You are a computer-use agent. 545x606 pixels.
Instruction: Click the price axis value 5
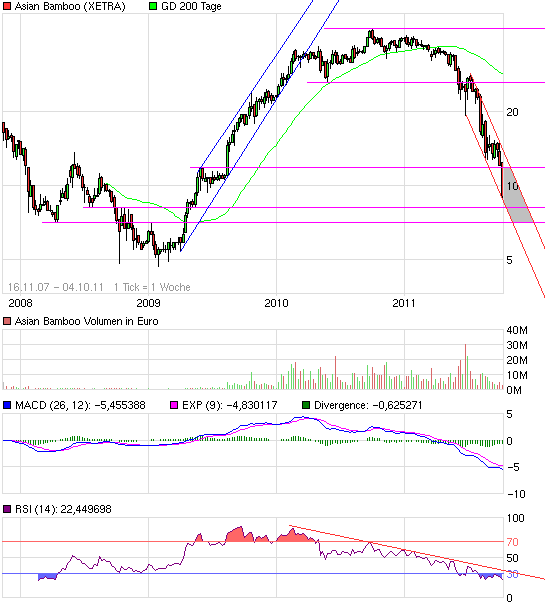click(509, 260)
